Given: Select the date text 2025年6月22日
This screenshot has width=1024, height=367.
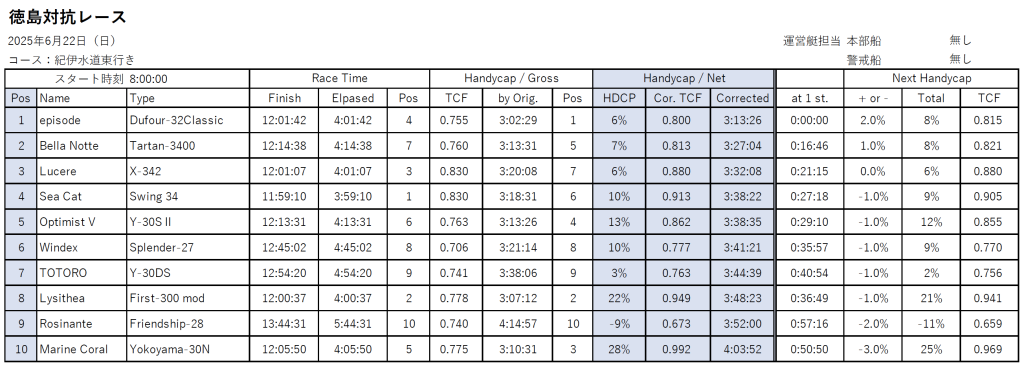Looking at the screenshot, I should 62,40.
